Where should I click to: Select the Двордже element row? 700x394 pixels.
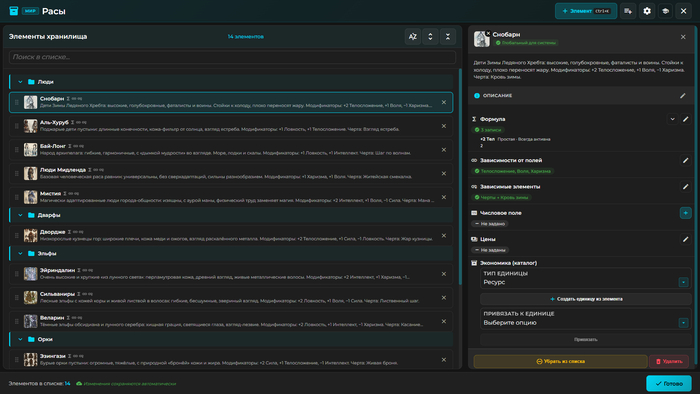coord(231,235)
